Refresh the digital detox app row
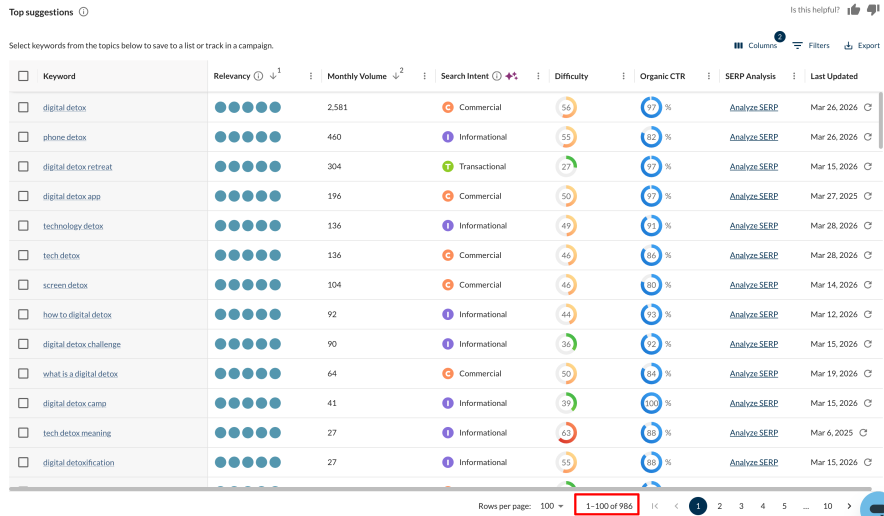Image resolution: width=884 pixels, height=516 pixels. 868,196
